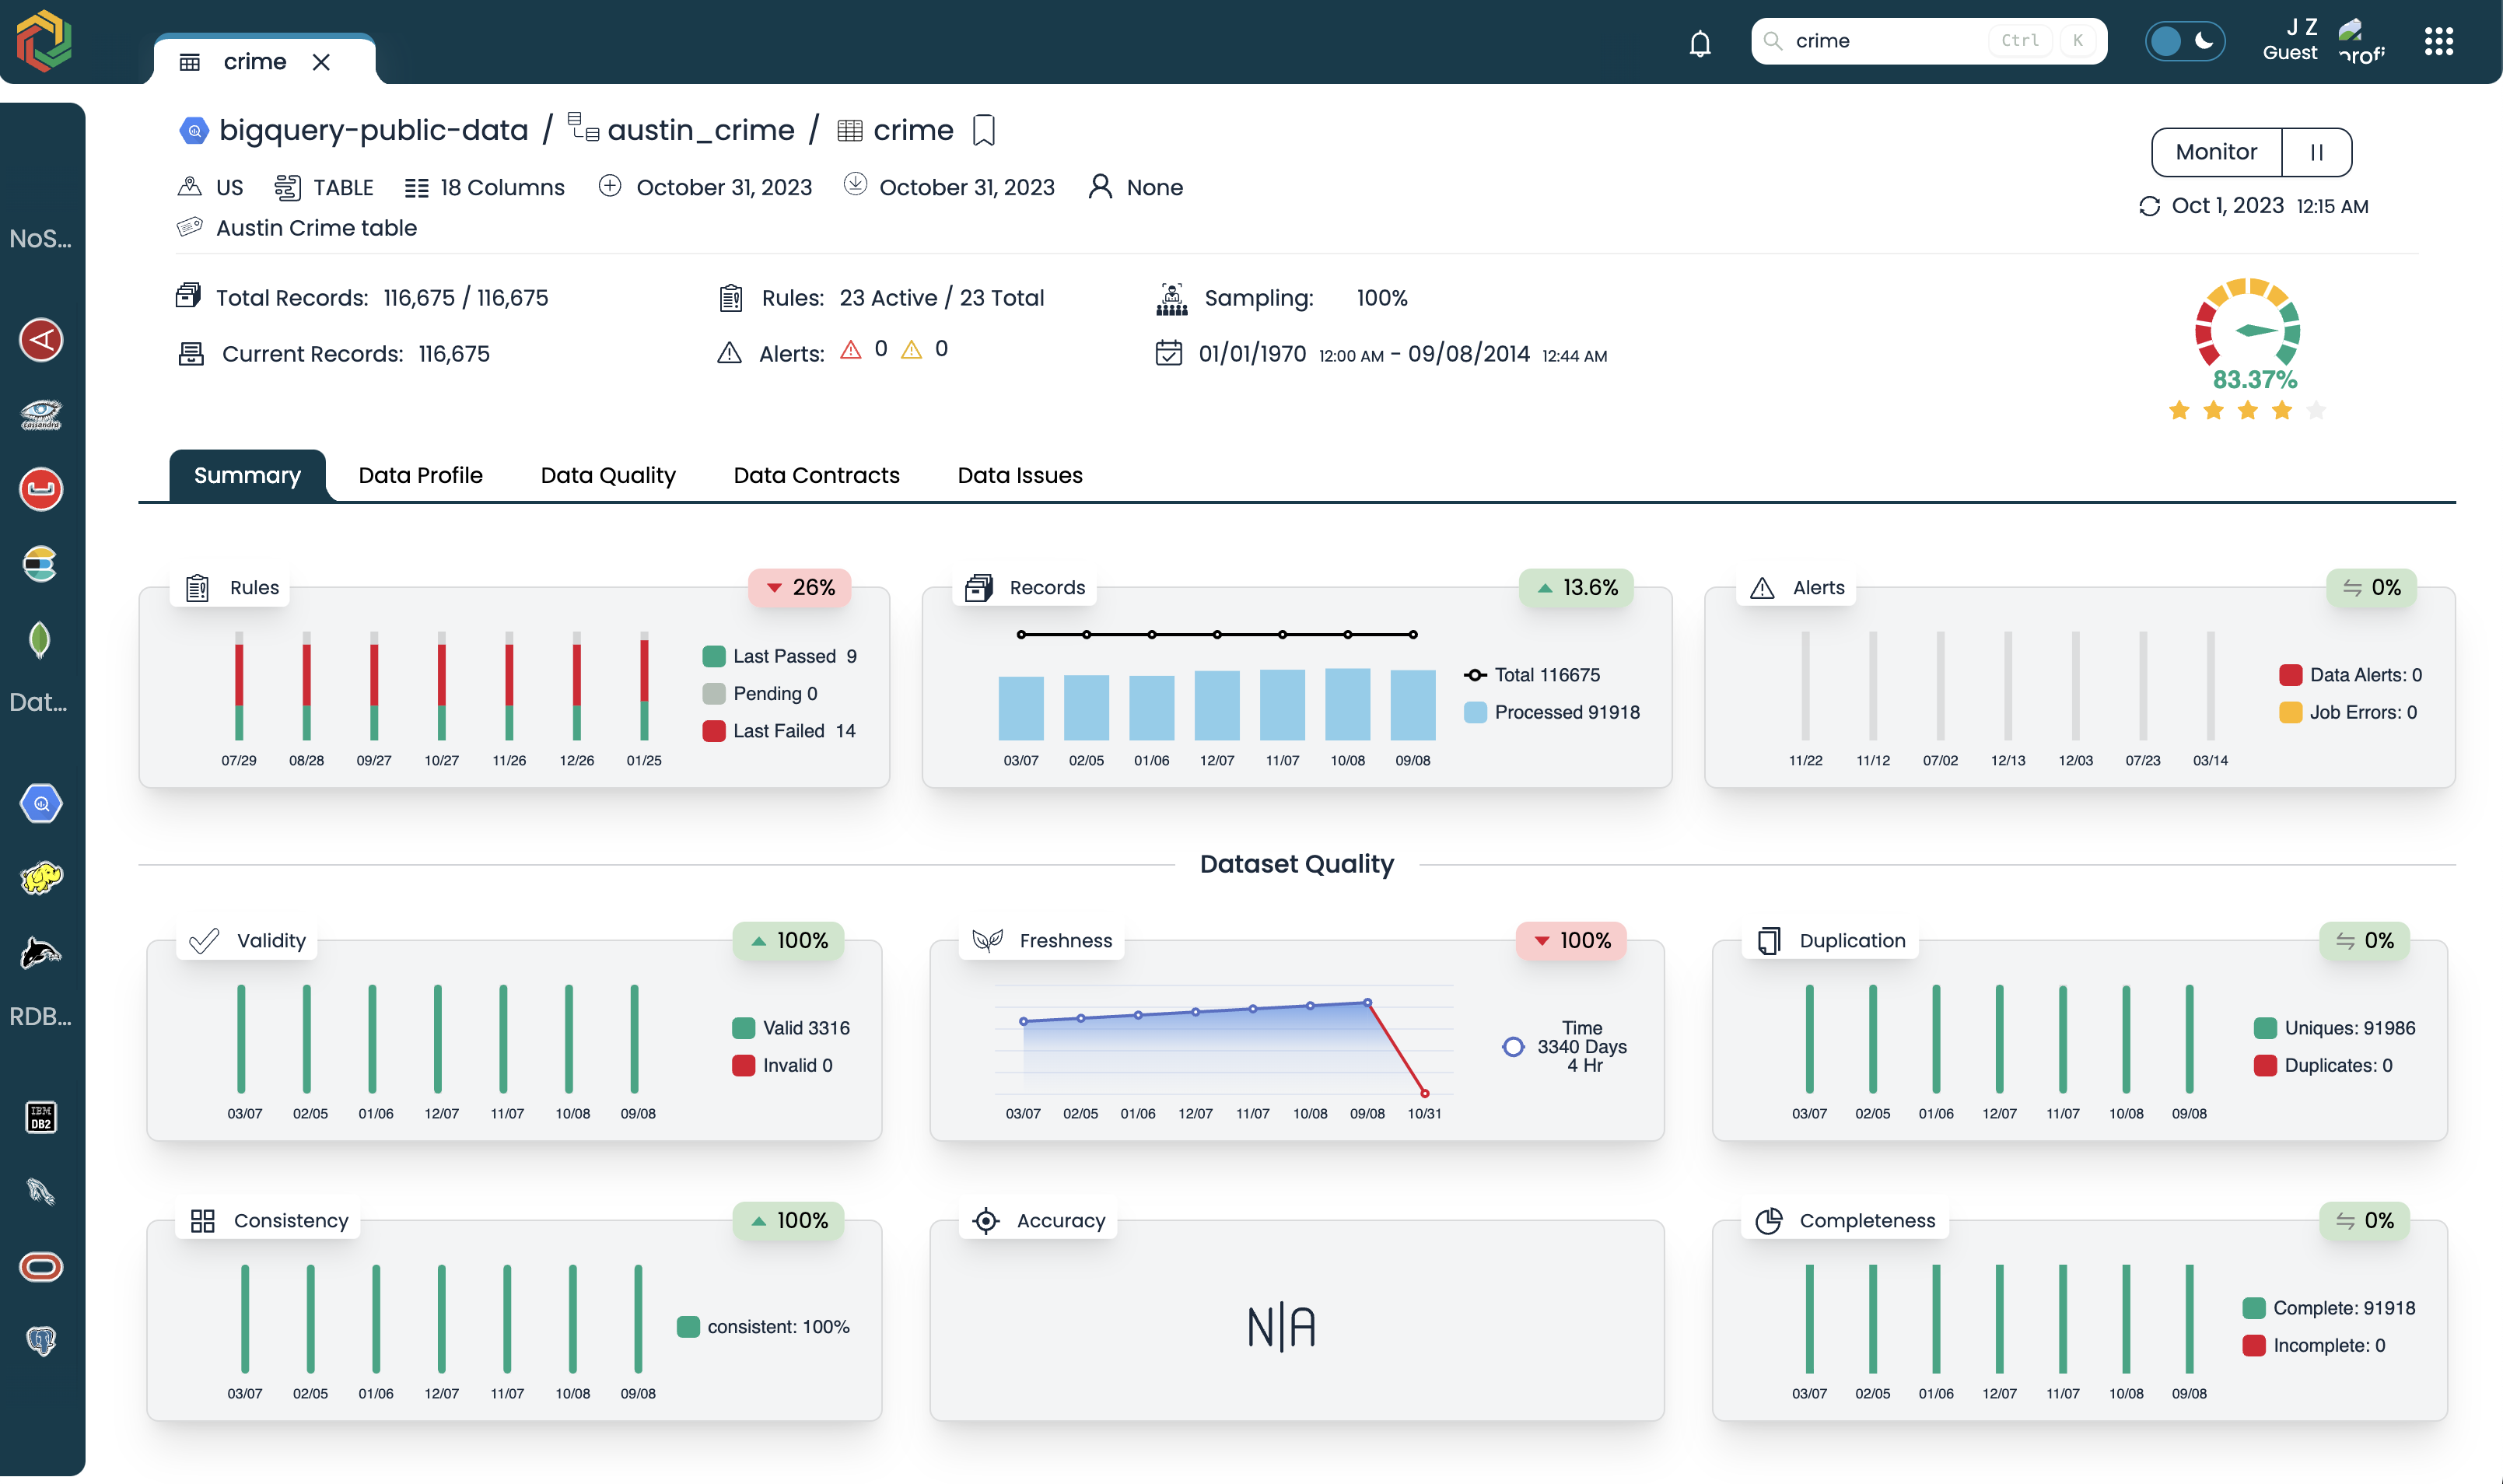Click the Rules 26% change badge
Screen dimensions: 2503x1484
800,588
